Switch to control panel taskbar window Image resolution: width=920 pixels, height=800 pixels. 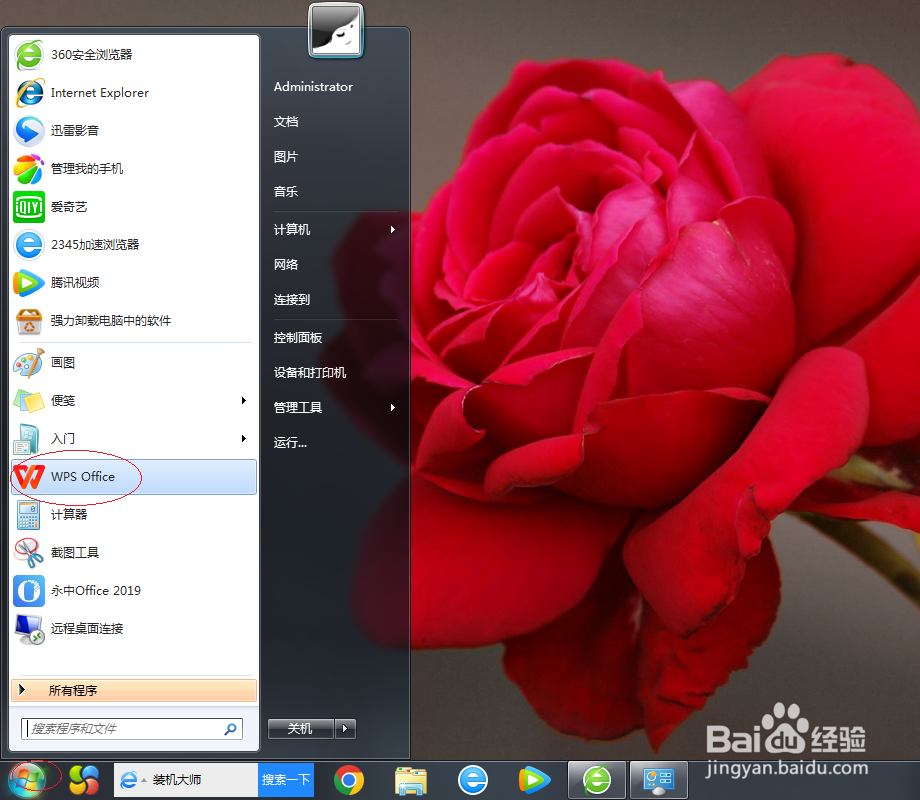pos(659,780)
